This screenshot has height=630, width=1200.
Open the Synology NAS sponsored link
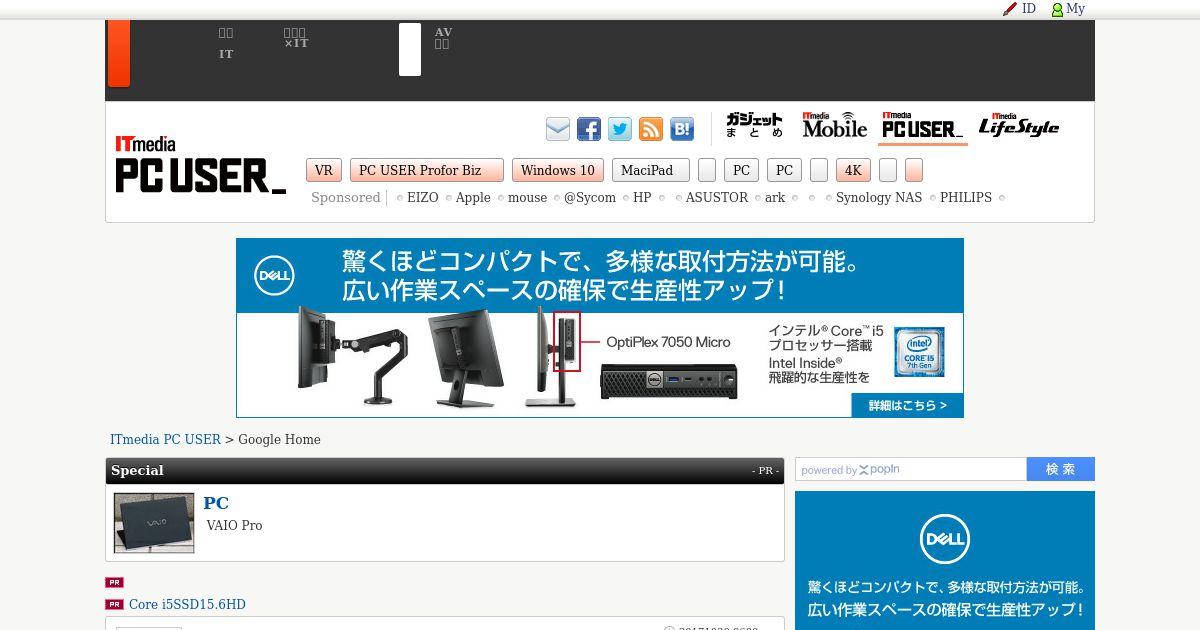tap(879, 198)
